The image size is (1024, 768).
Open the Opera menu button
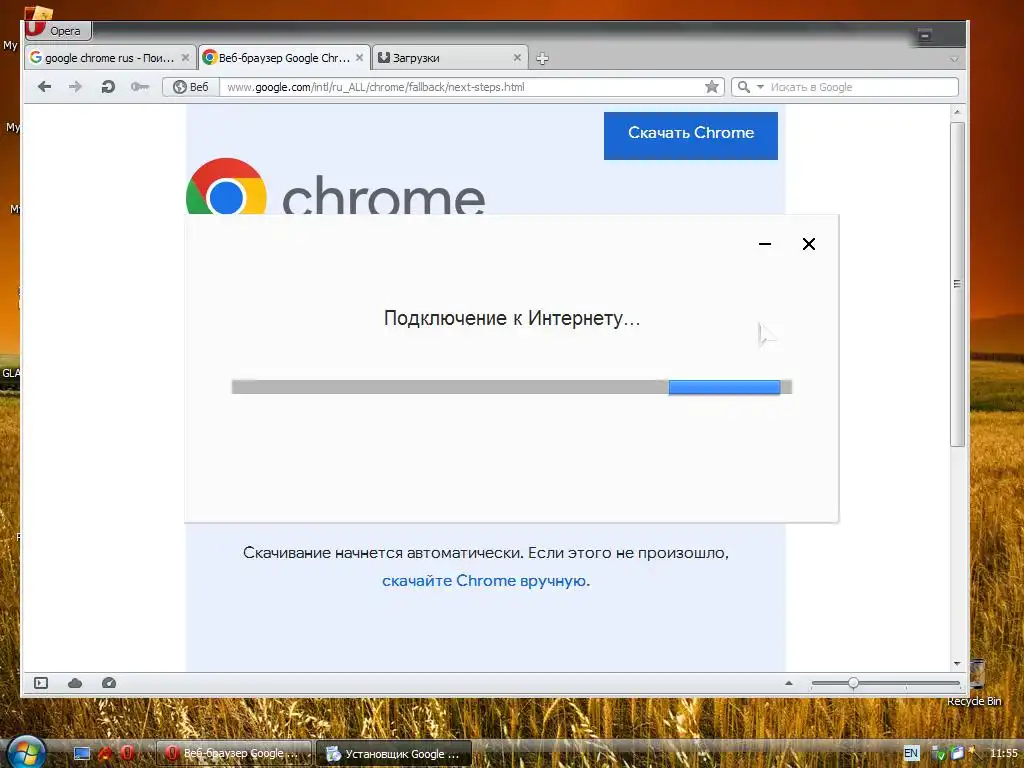58,31
